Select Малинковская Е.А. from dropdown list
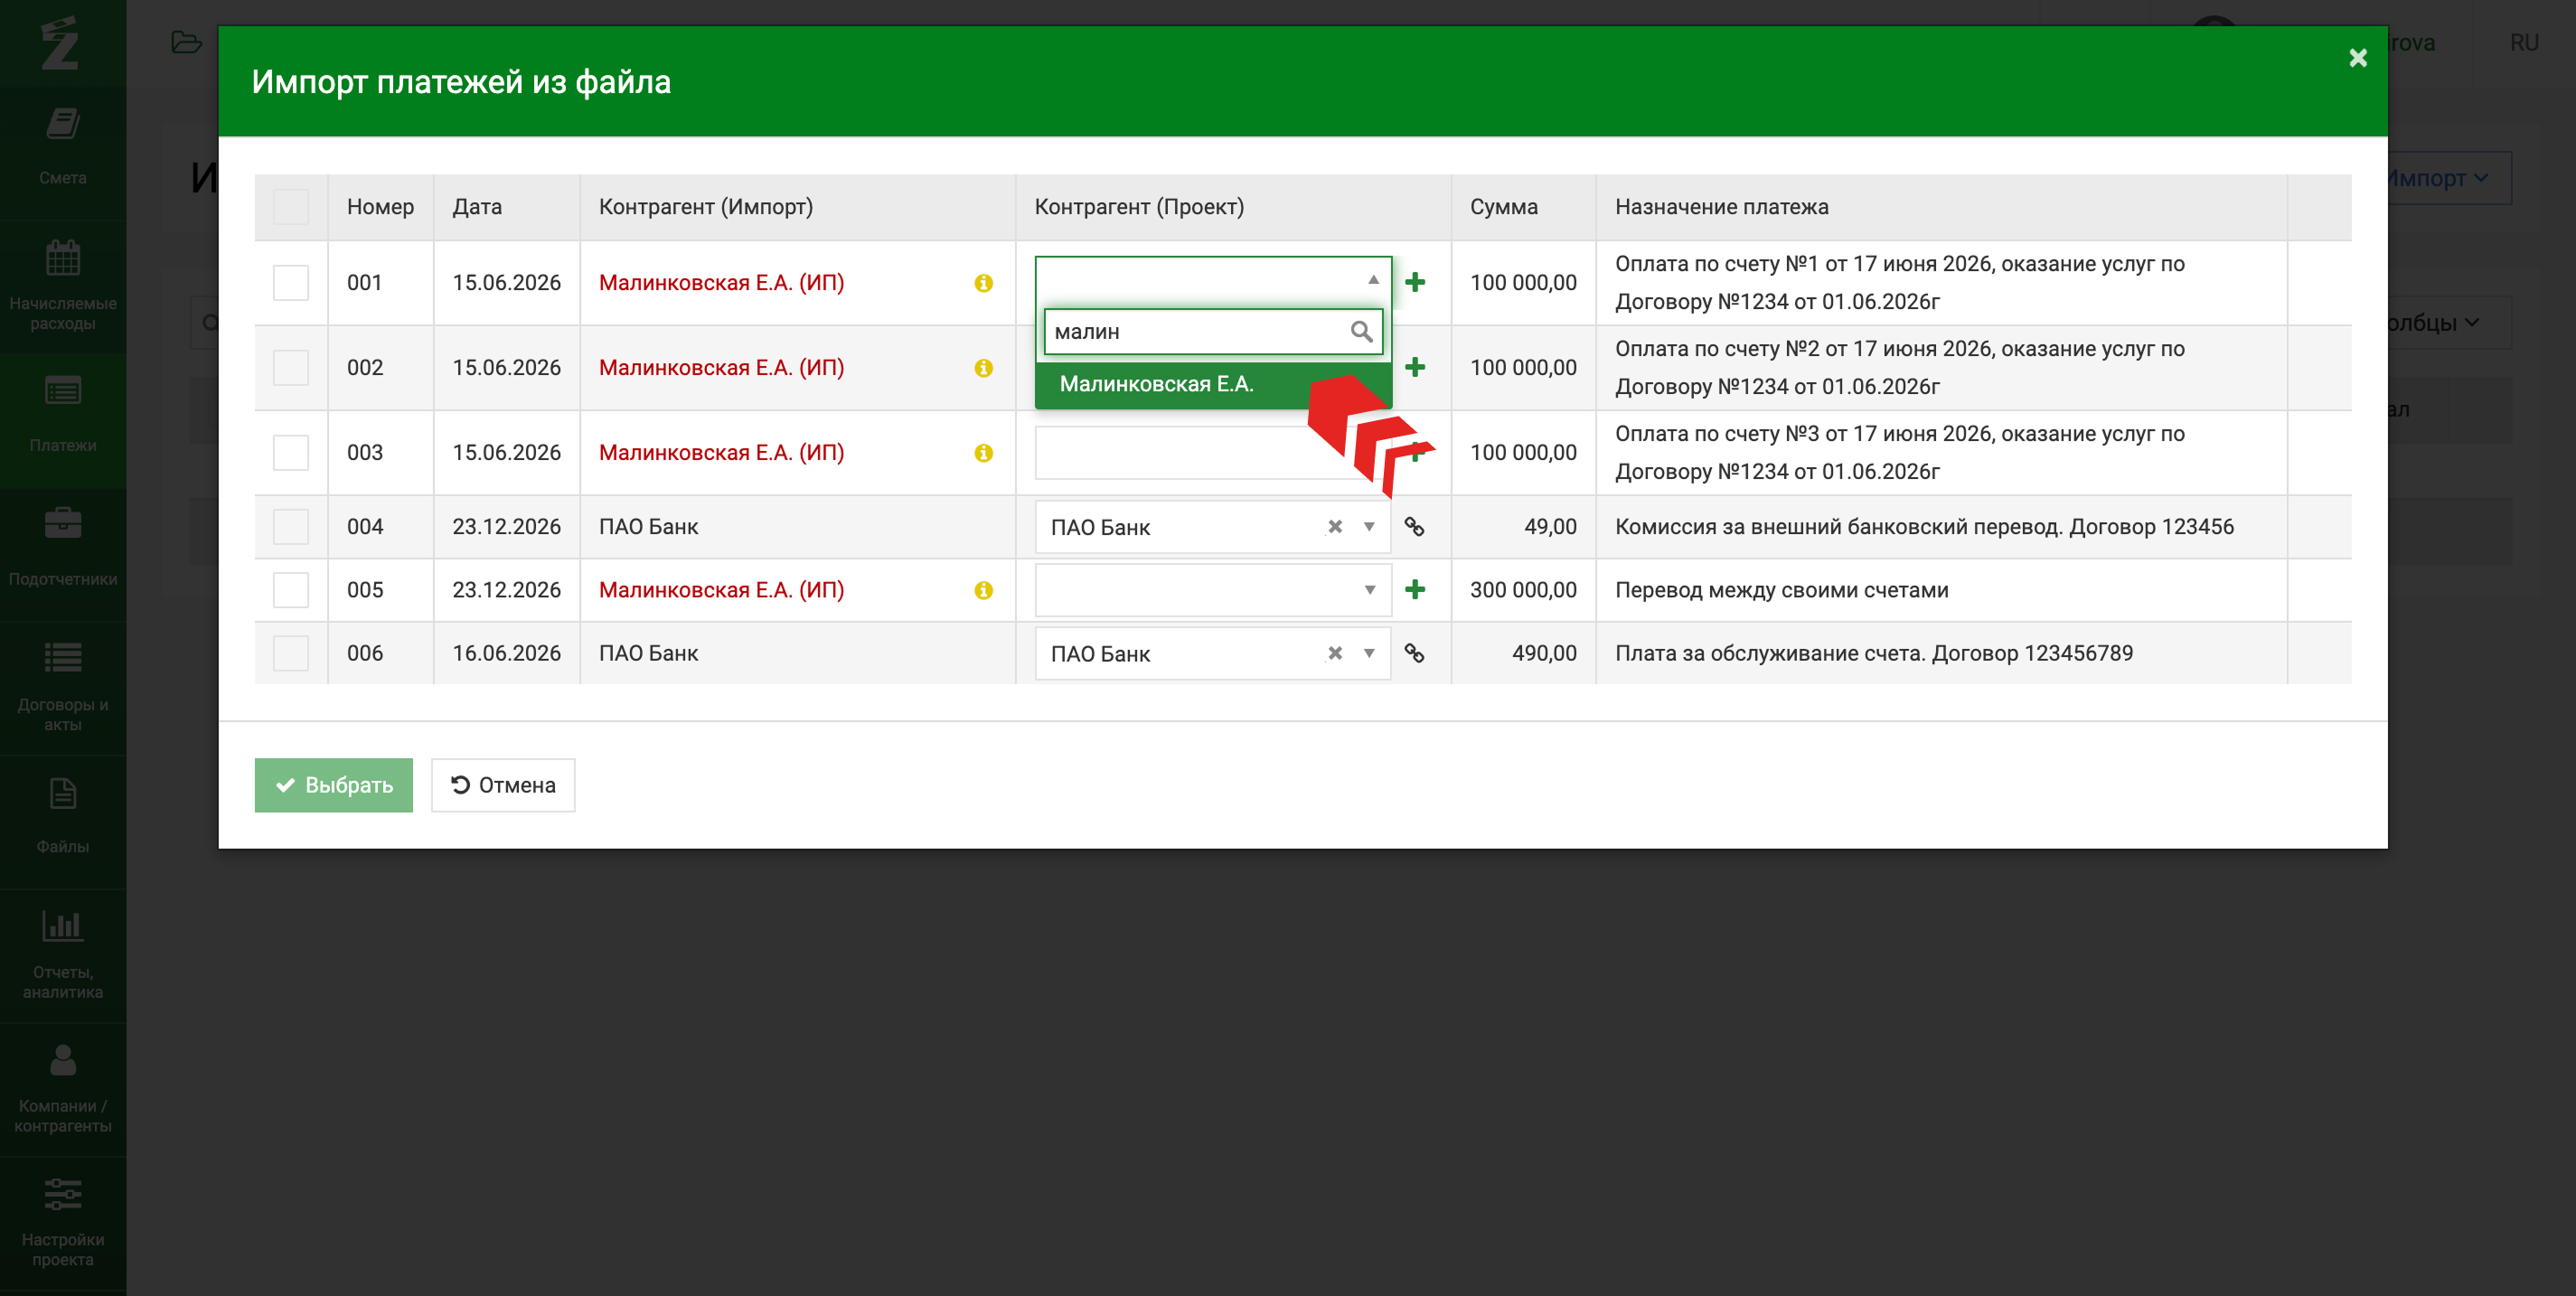The height and width of the screenshot is (1296, 2576). (x=1213, y=384)
